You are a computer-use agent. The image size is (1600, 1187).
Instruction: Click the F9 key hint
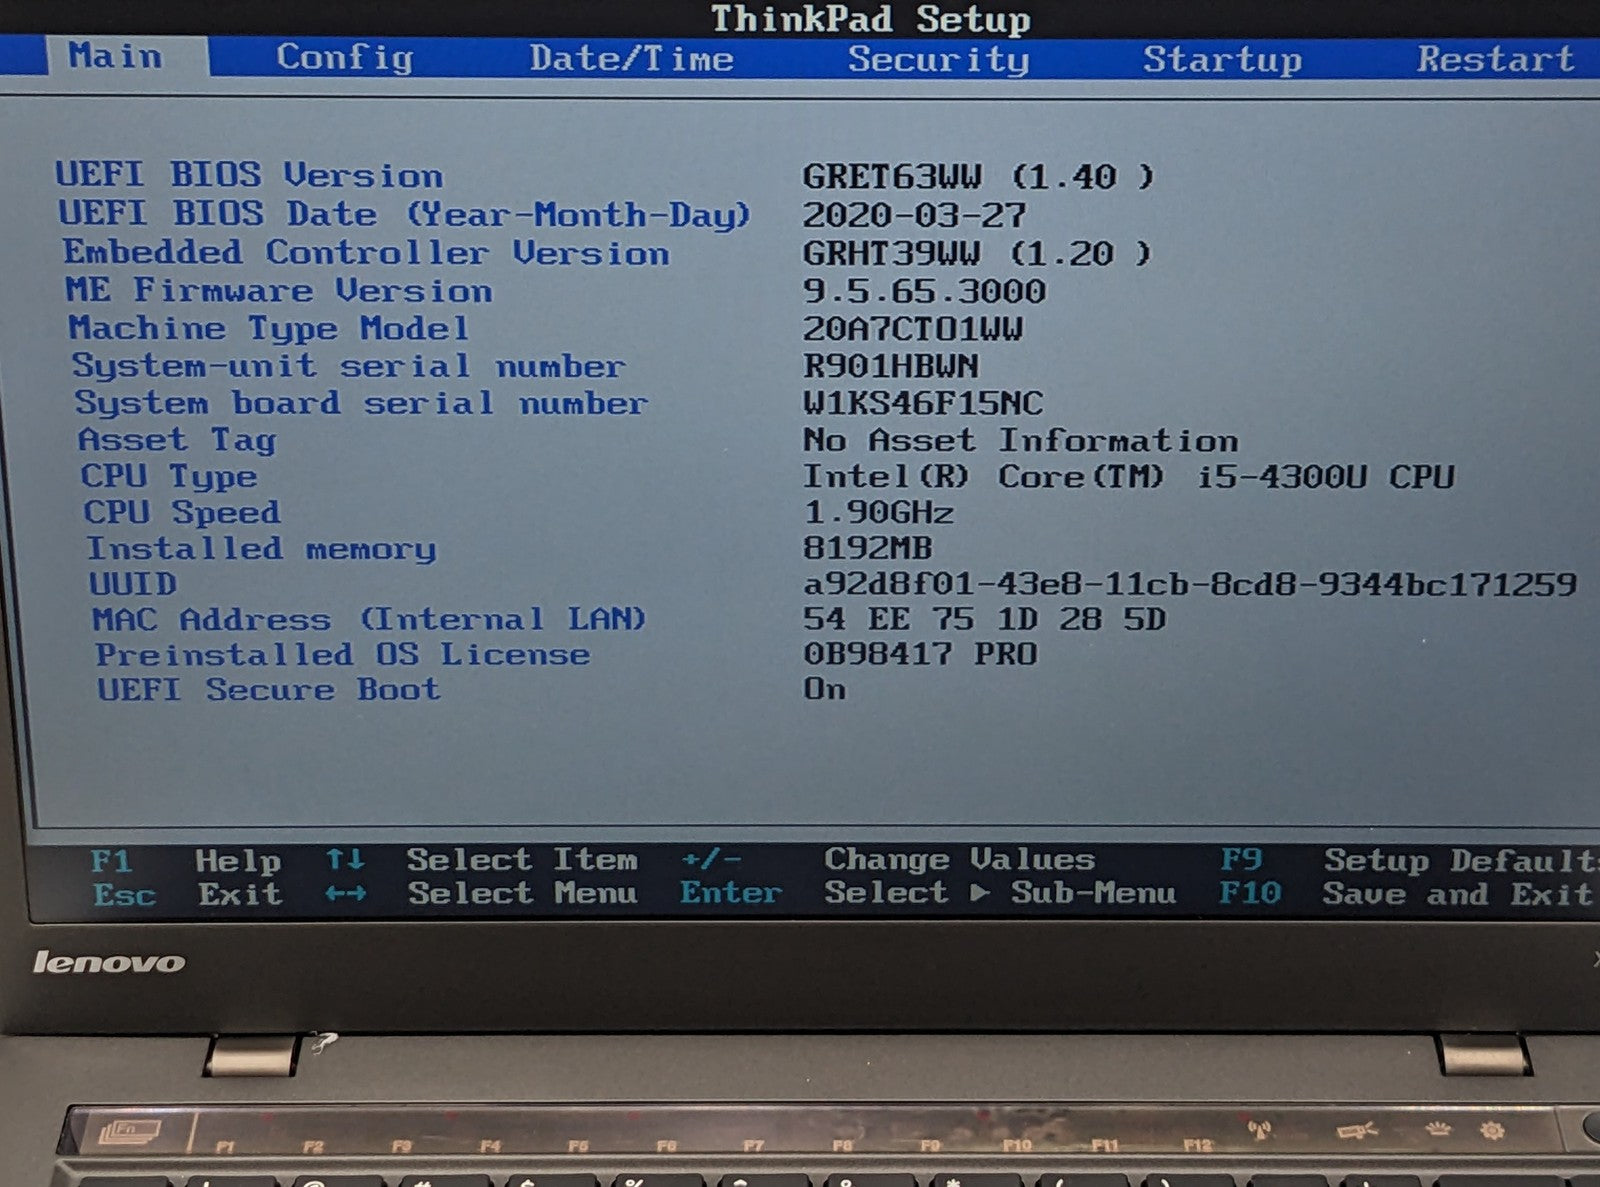tap(1241, 859)
